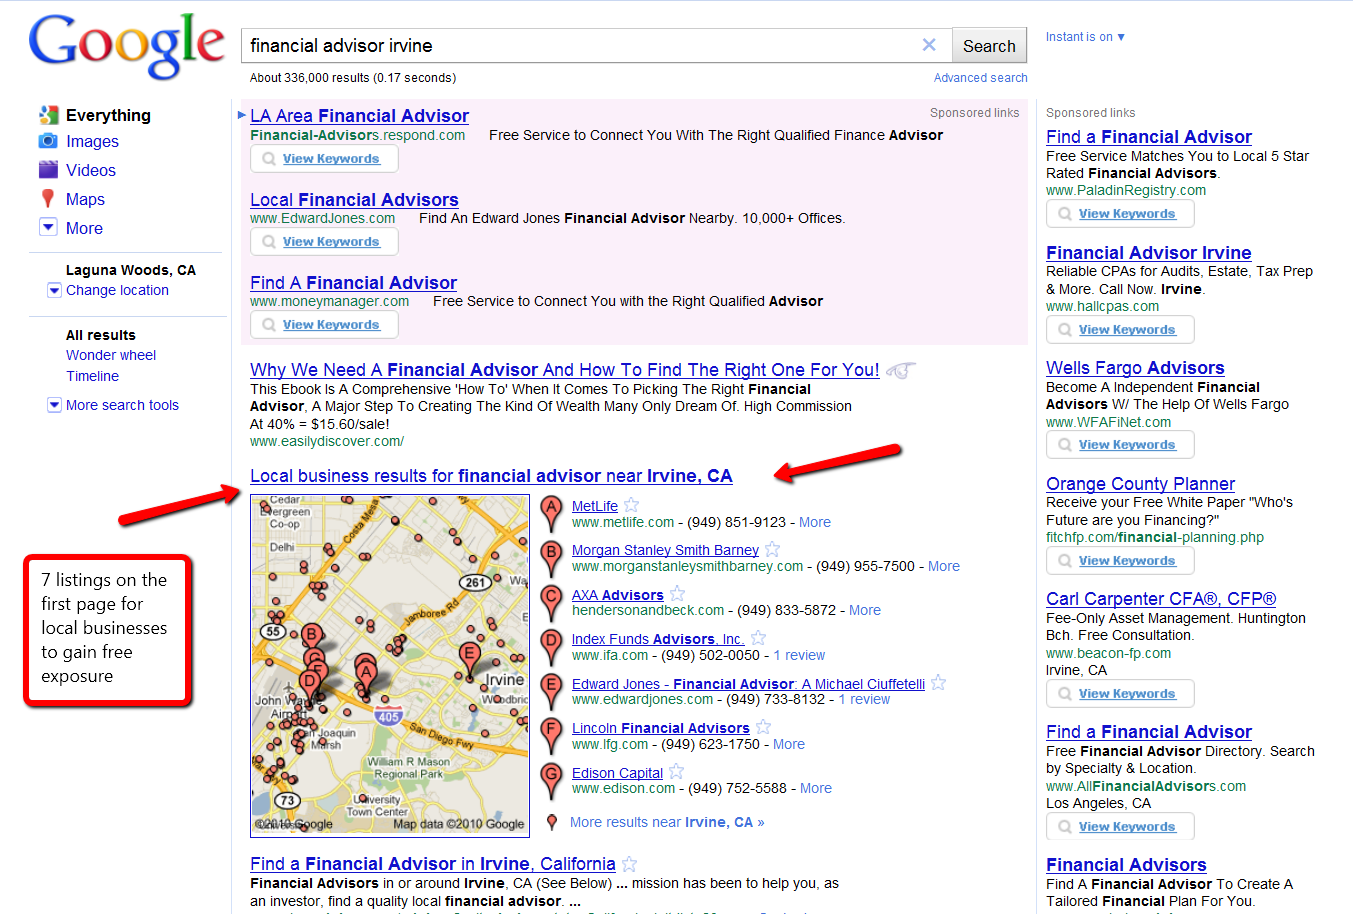Star the Lincoln Financial Advisors listing
Image resolution: width=1353 pixels, height=914 pixels.
point(763,727)
